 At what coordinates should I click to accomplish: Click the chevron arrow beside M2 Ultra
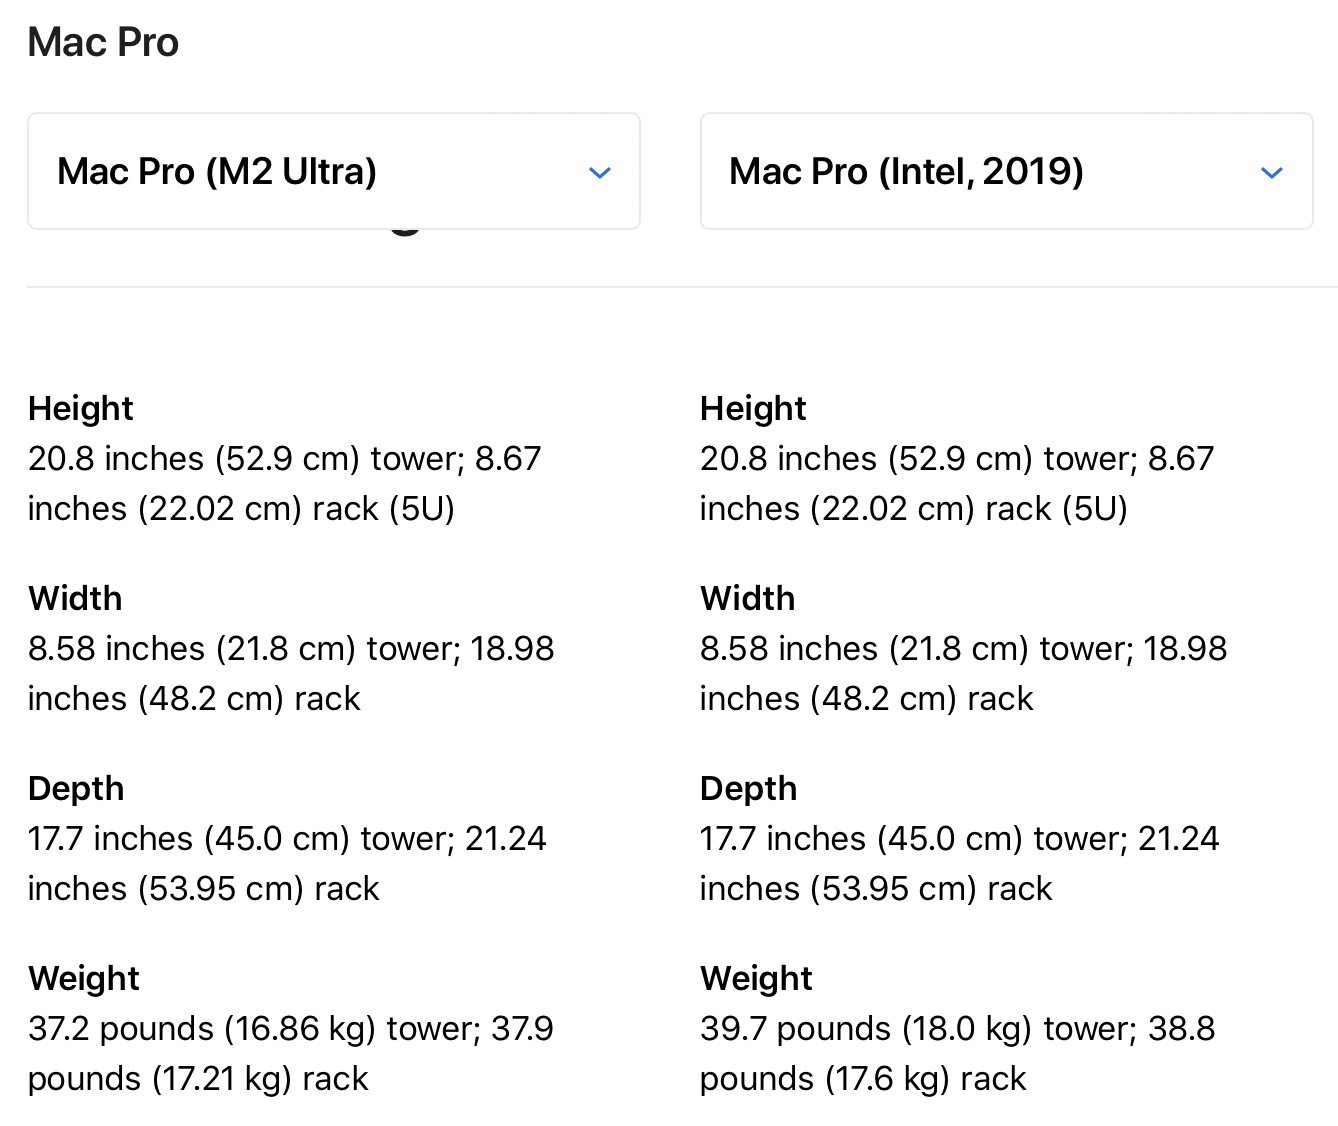(600, 173)
